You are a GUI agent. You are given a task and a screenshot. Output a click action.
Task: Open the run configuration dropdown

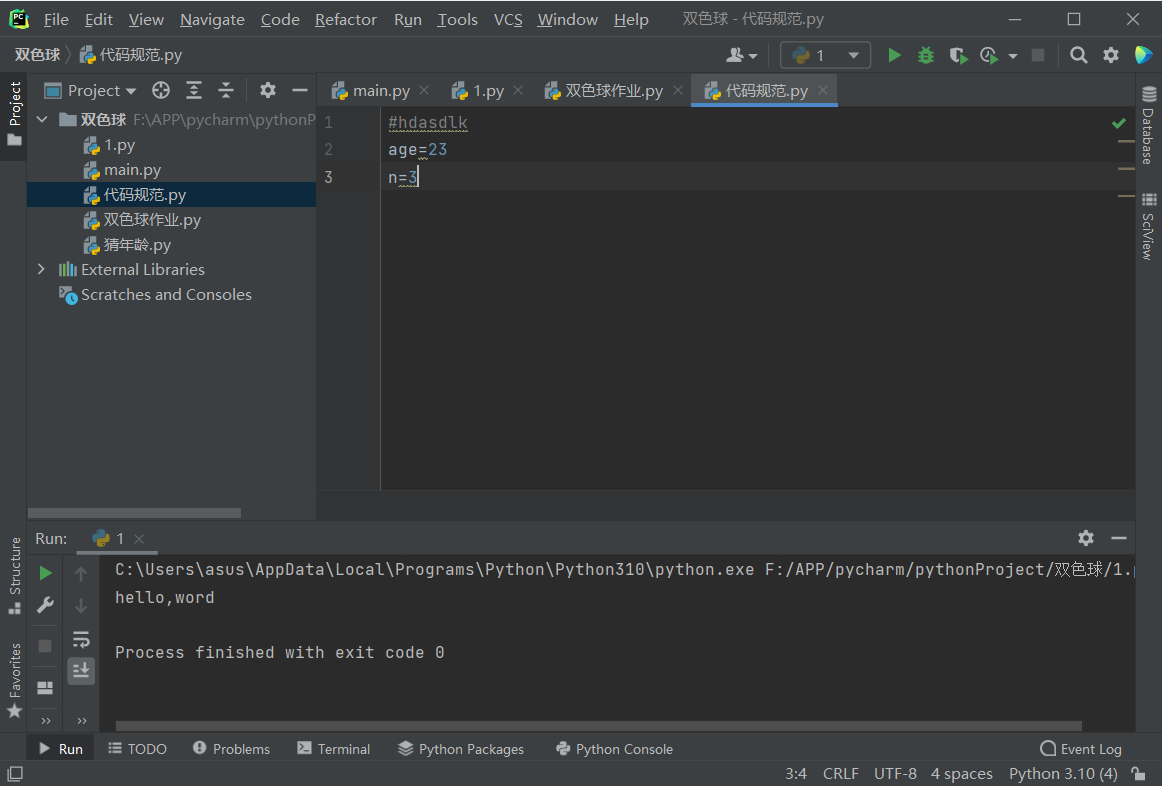(826, 56)
